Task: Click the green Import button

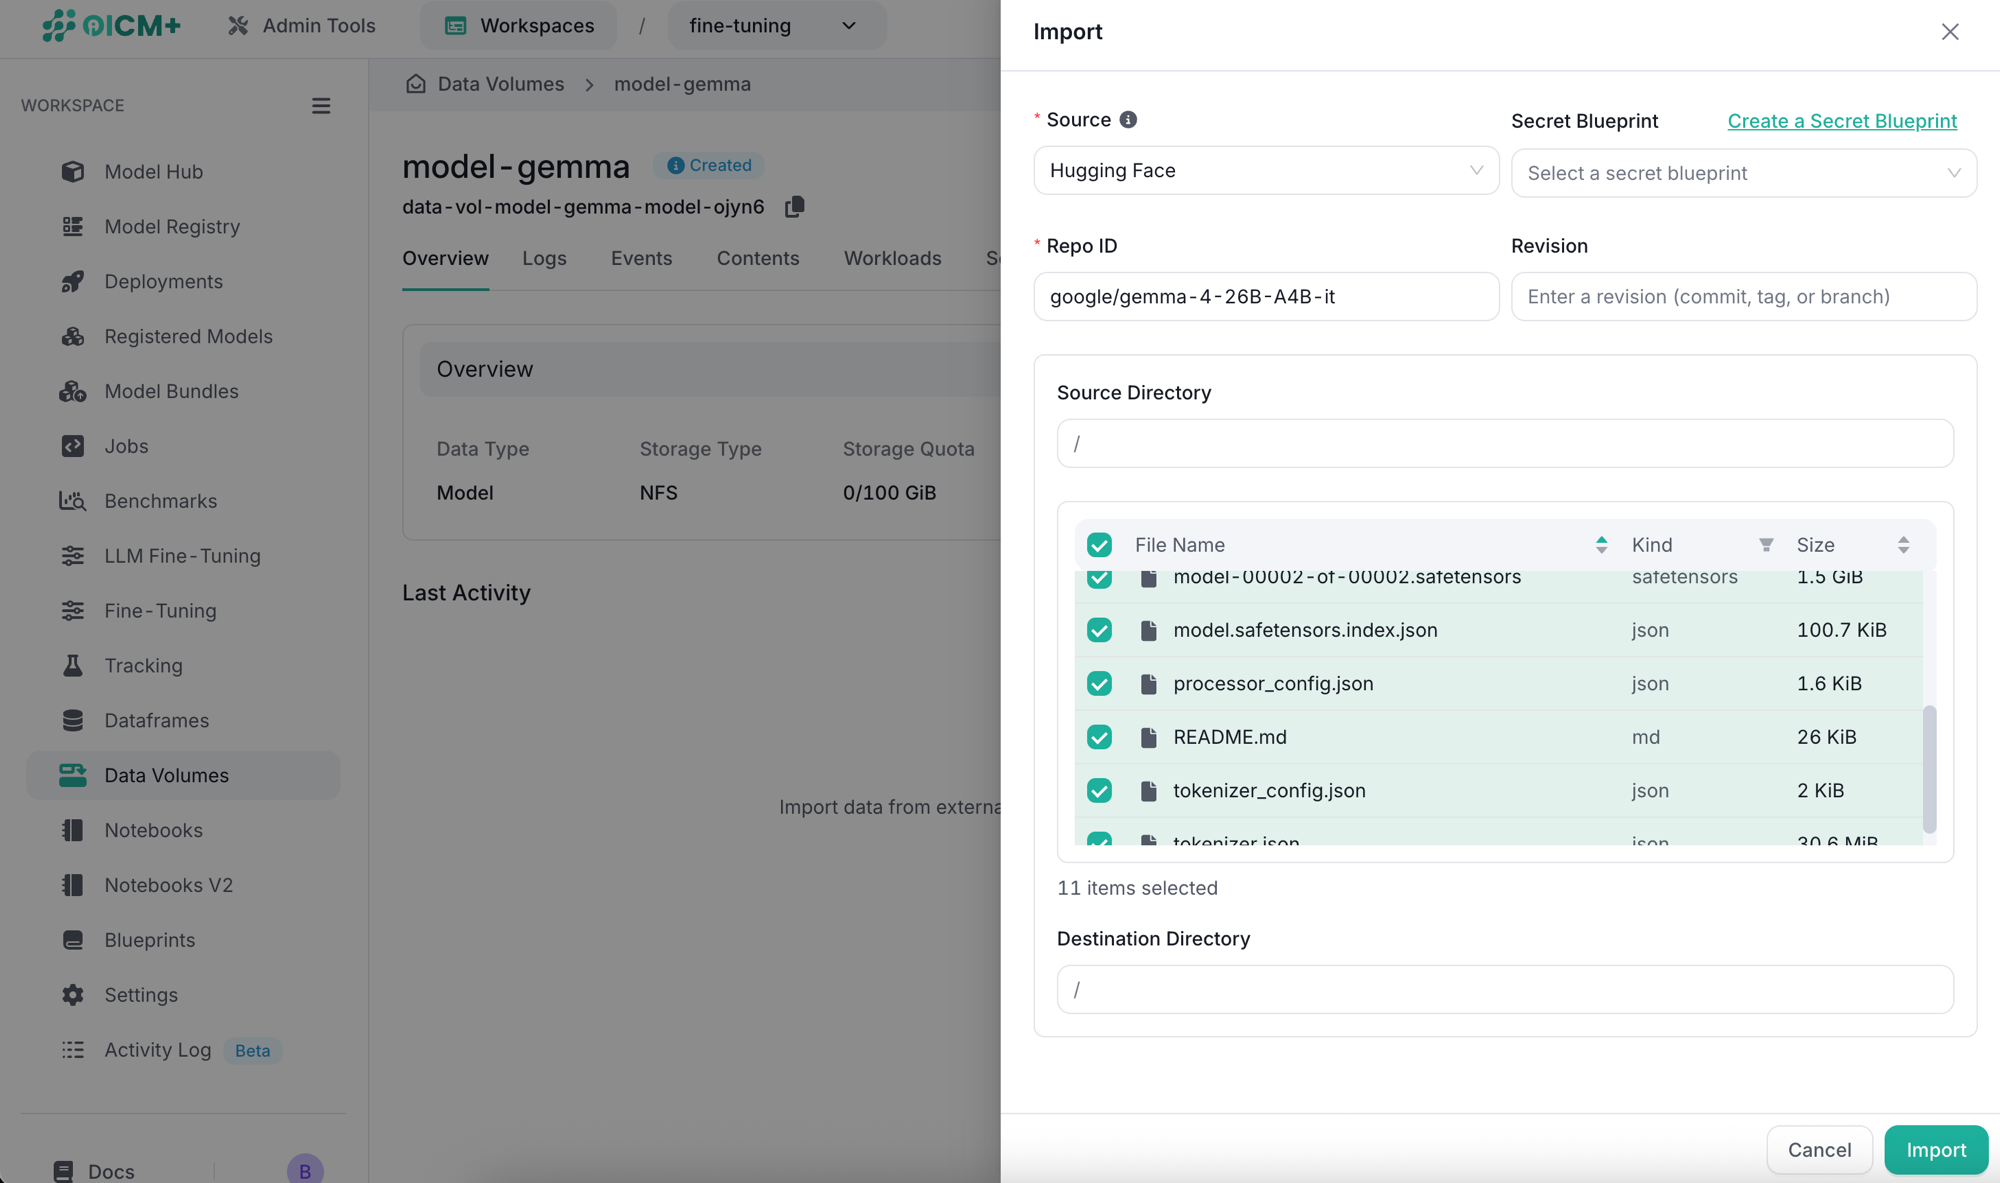Action: point(1936,1150)
